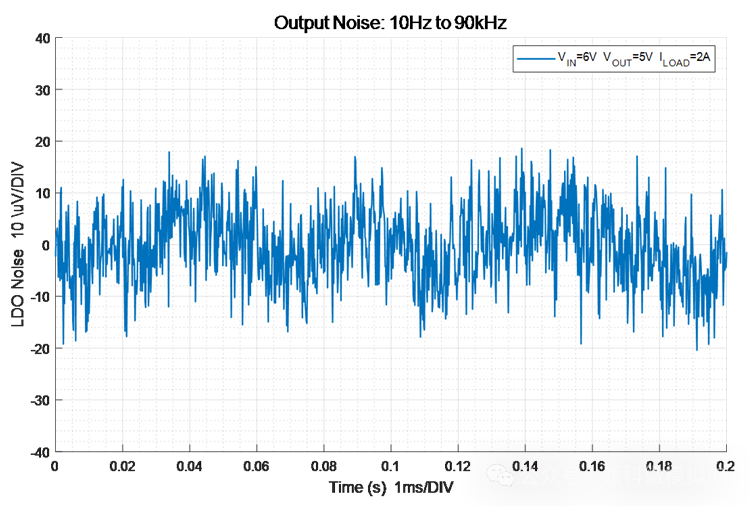The width and height of the screenshot is (750, 506).
Task: Click the -30 tick label on the y-axis
Action: [41, 400]
